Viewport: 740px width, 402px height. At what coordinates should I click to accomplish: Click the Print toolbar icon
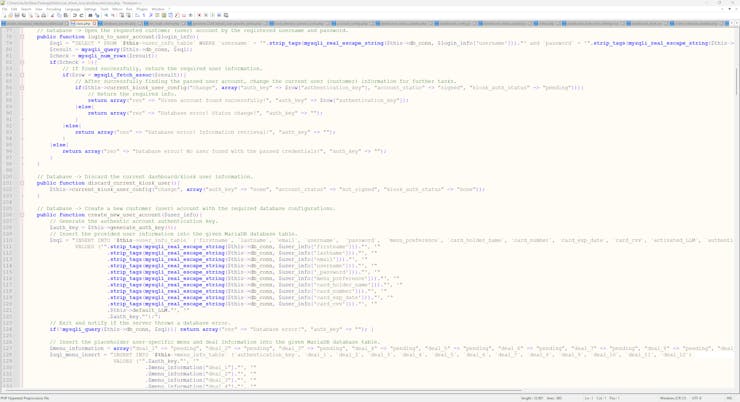click(x=44, y=15)
